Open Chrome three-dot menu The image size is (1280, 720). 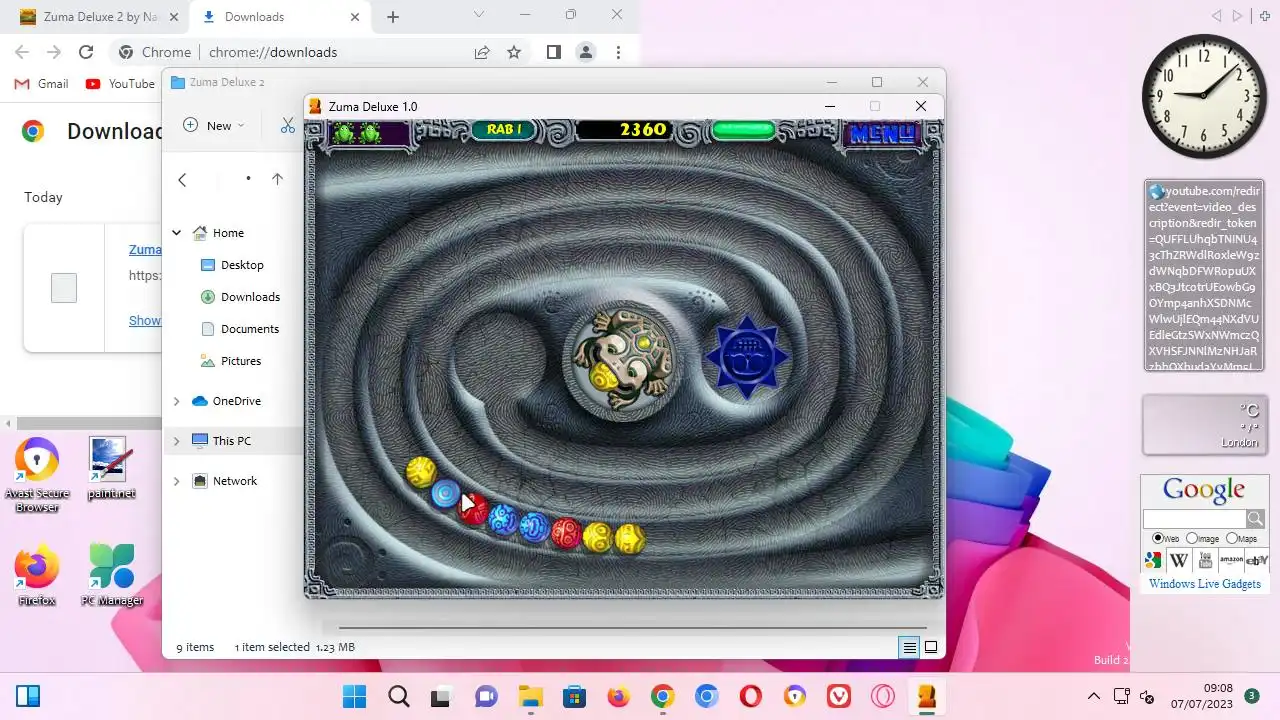click(618, 52)
